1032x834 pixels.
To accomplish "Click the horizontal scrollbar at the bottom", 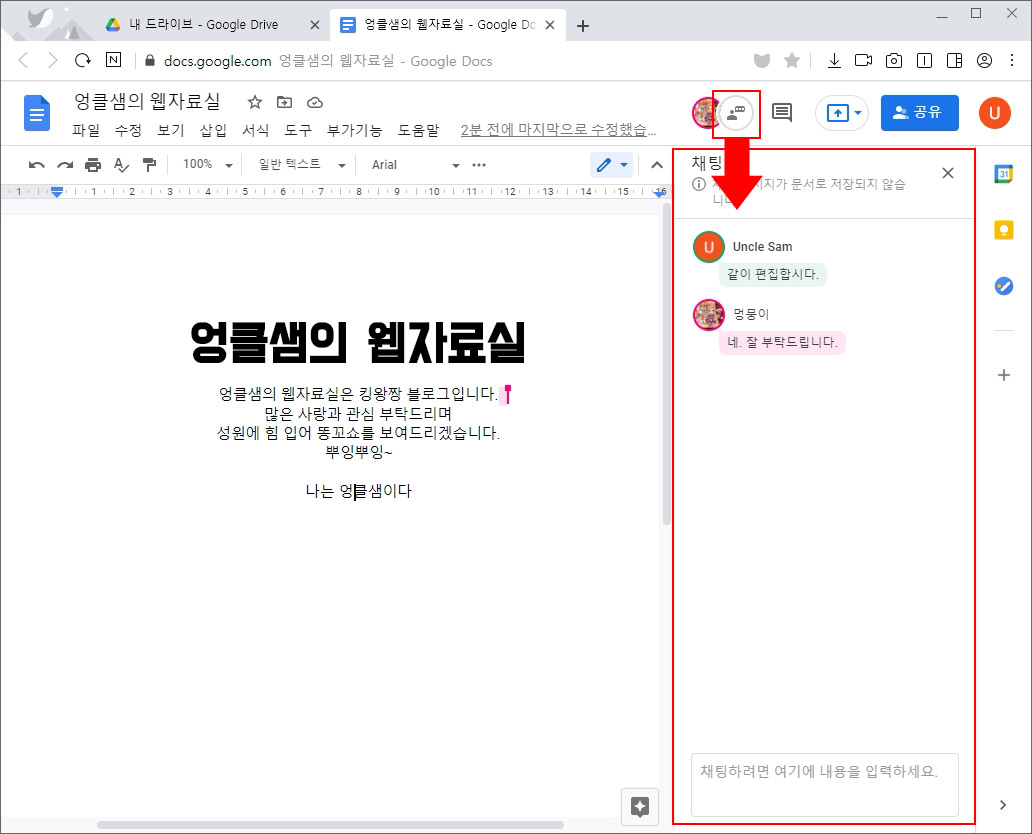I will coord(330,825).
